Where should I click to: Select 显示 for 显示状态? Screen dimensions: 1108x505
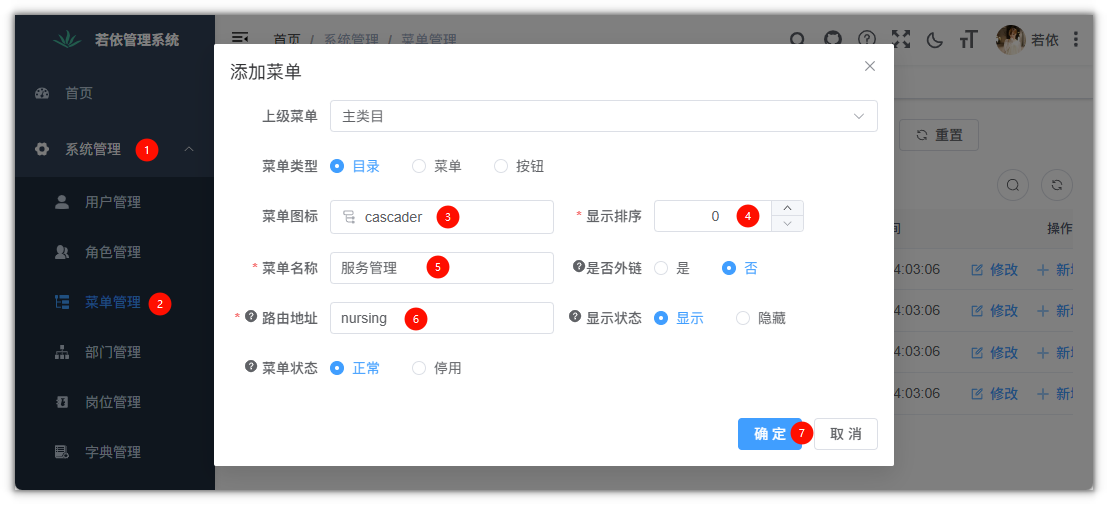[x=679, y=319]
